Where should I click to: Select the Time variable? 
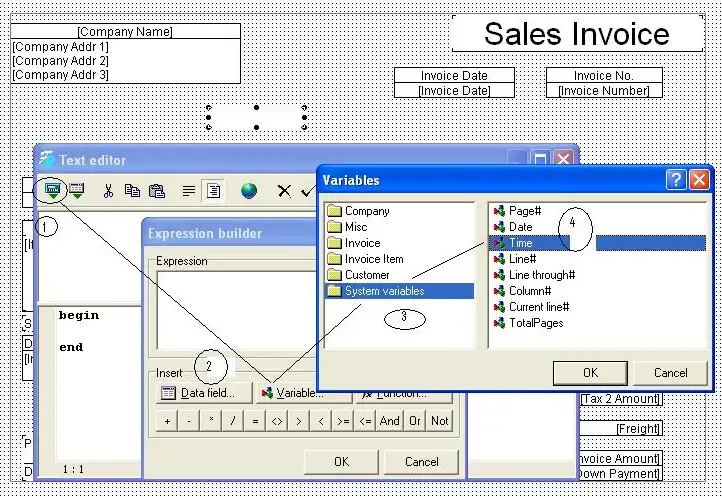[597, 243]
